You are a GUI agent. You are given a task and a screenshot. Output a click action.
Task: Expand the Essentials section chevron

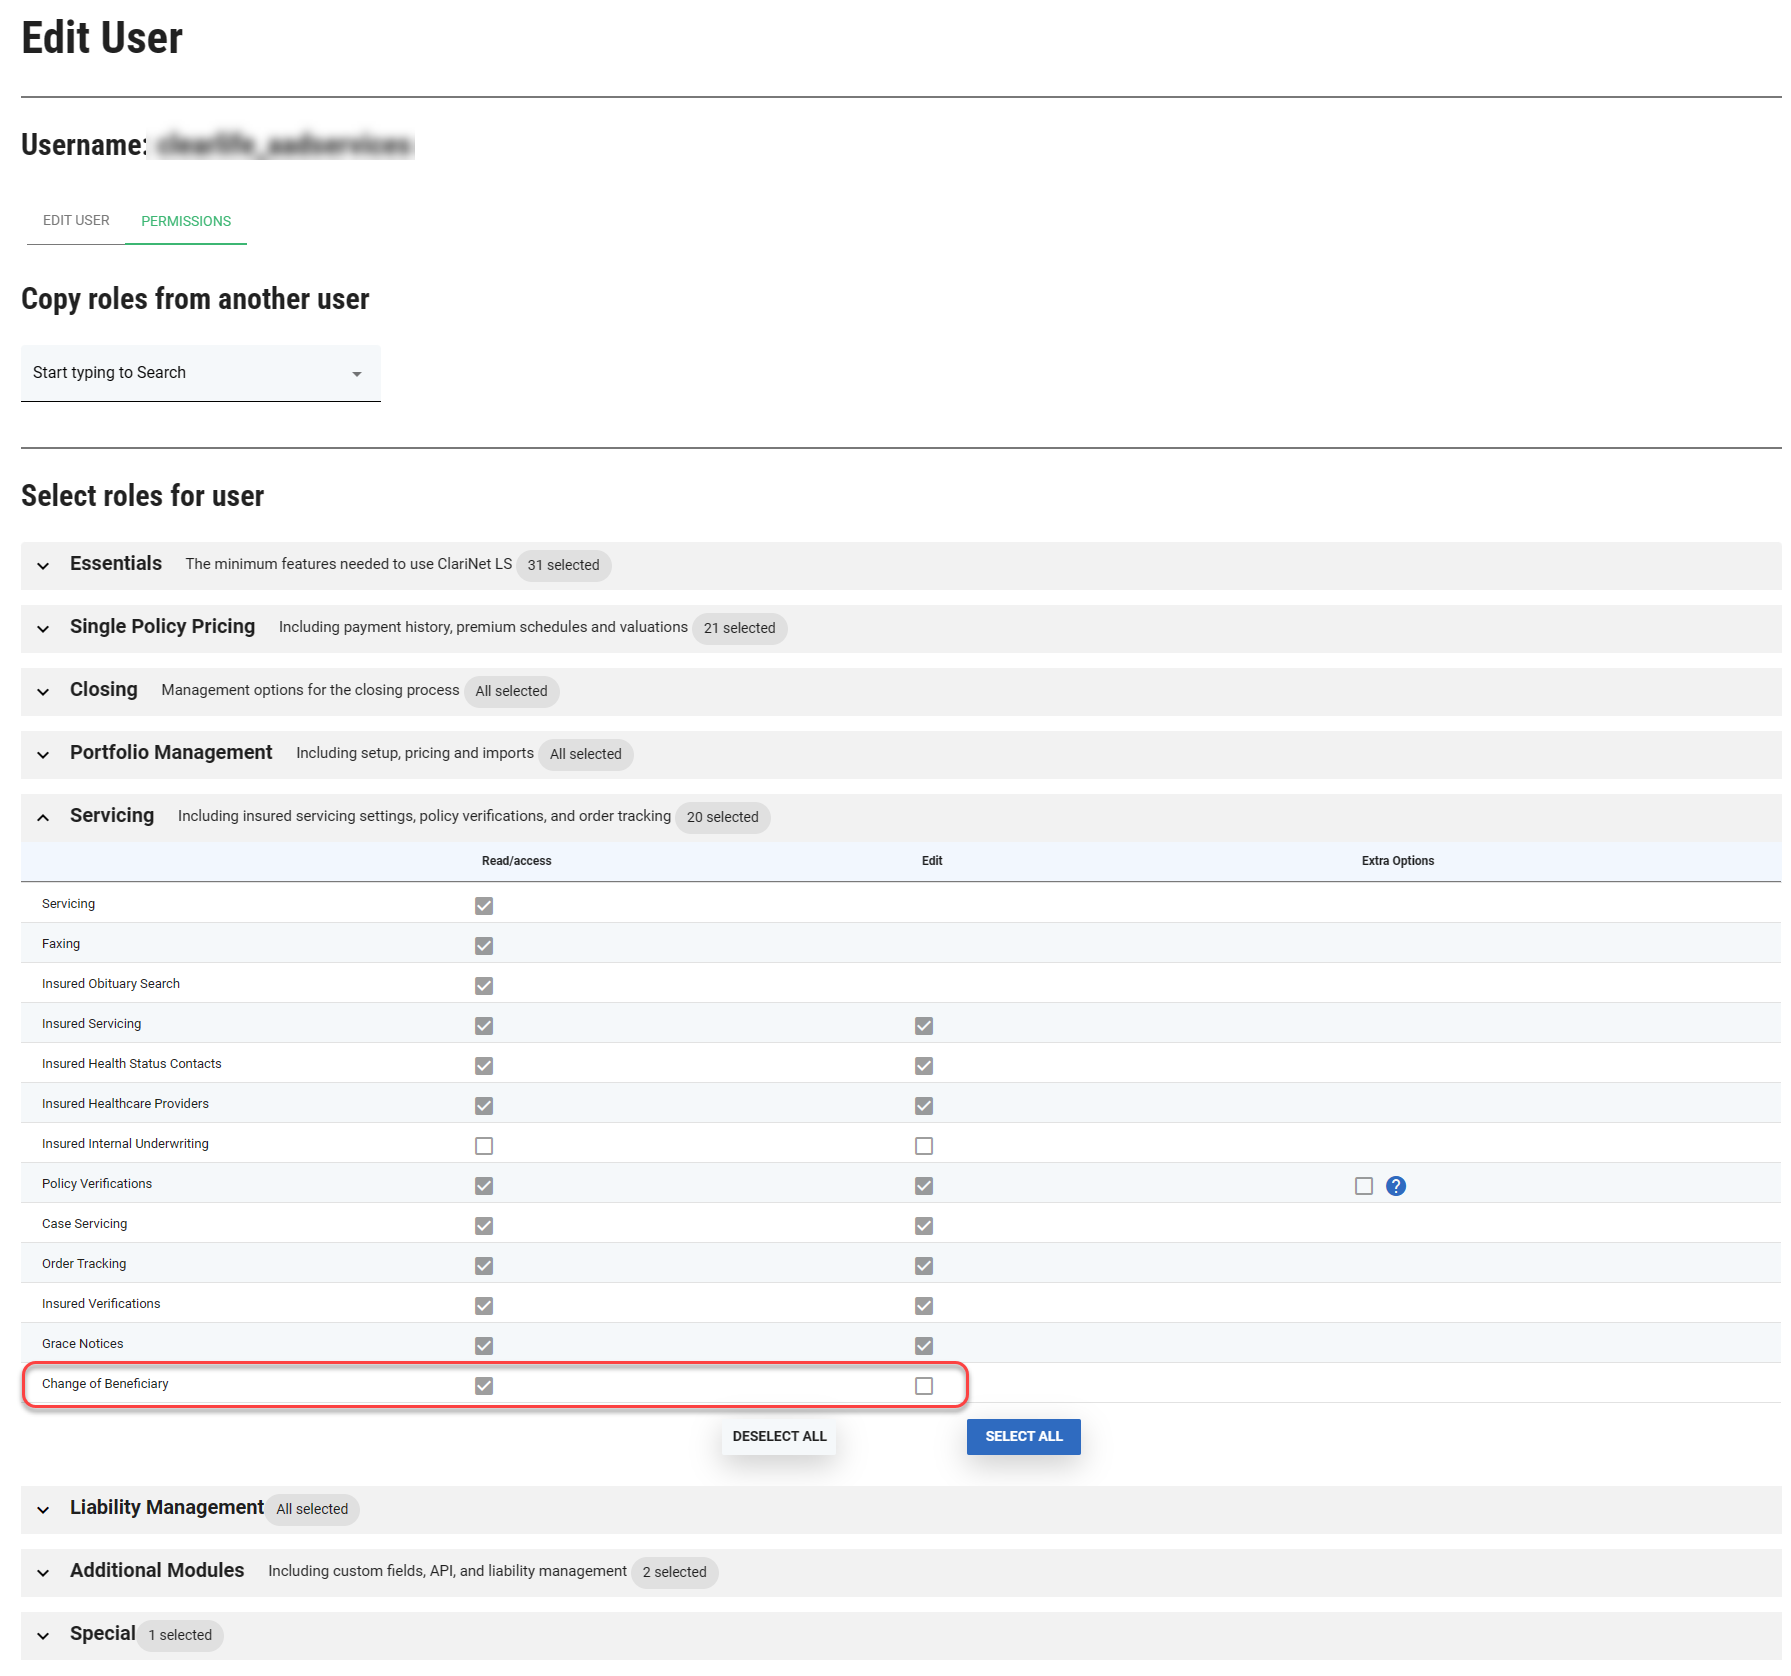43,566
